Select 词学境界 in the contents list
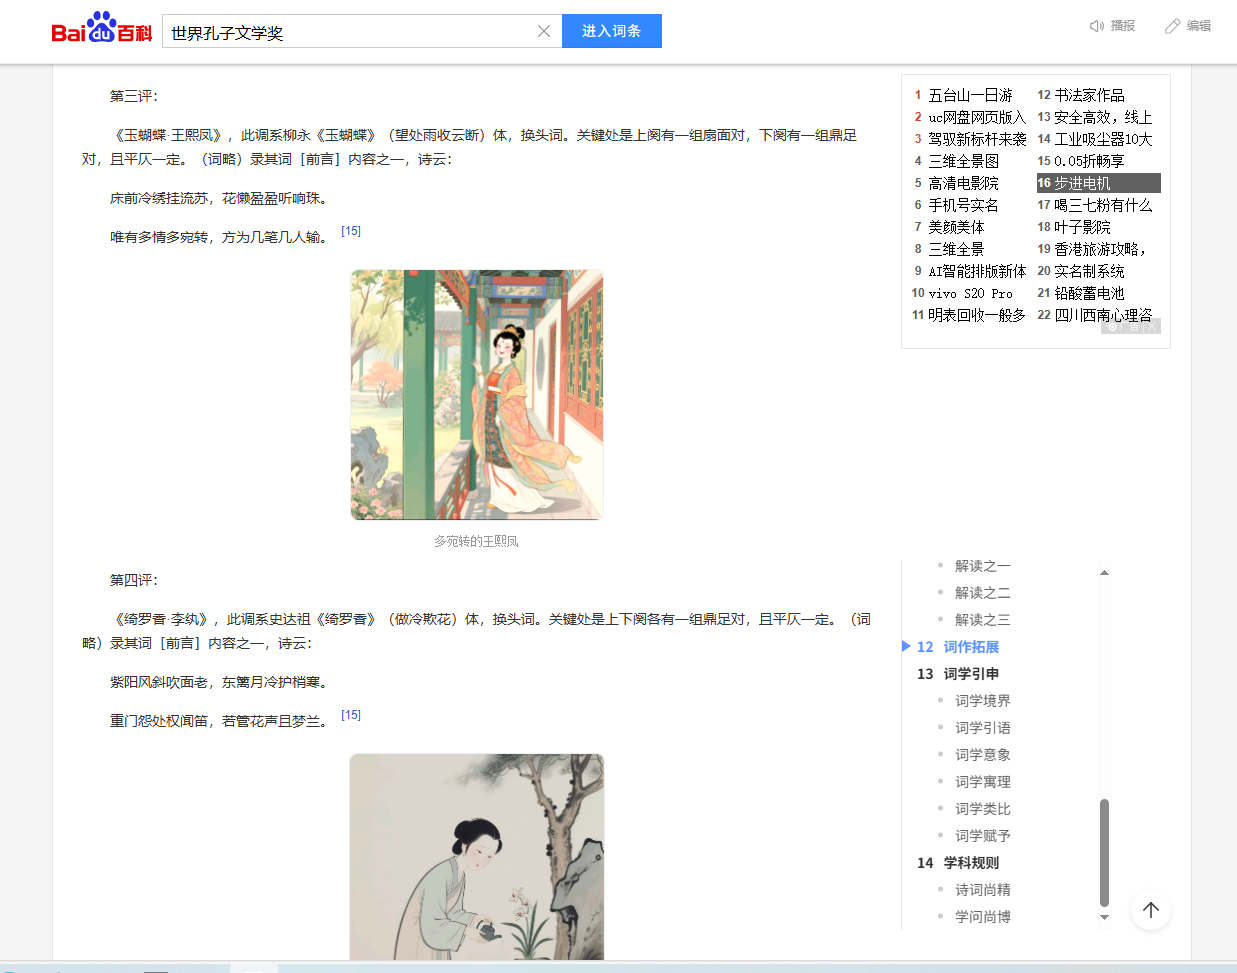 982,701
